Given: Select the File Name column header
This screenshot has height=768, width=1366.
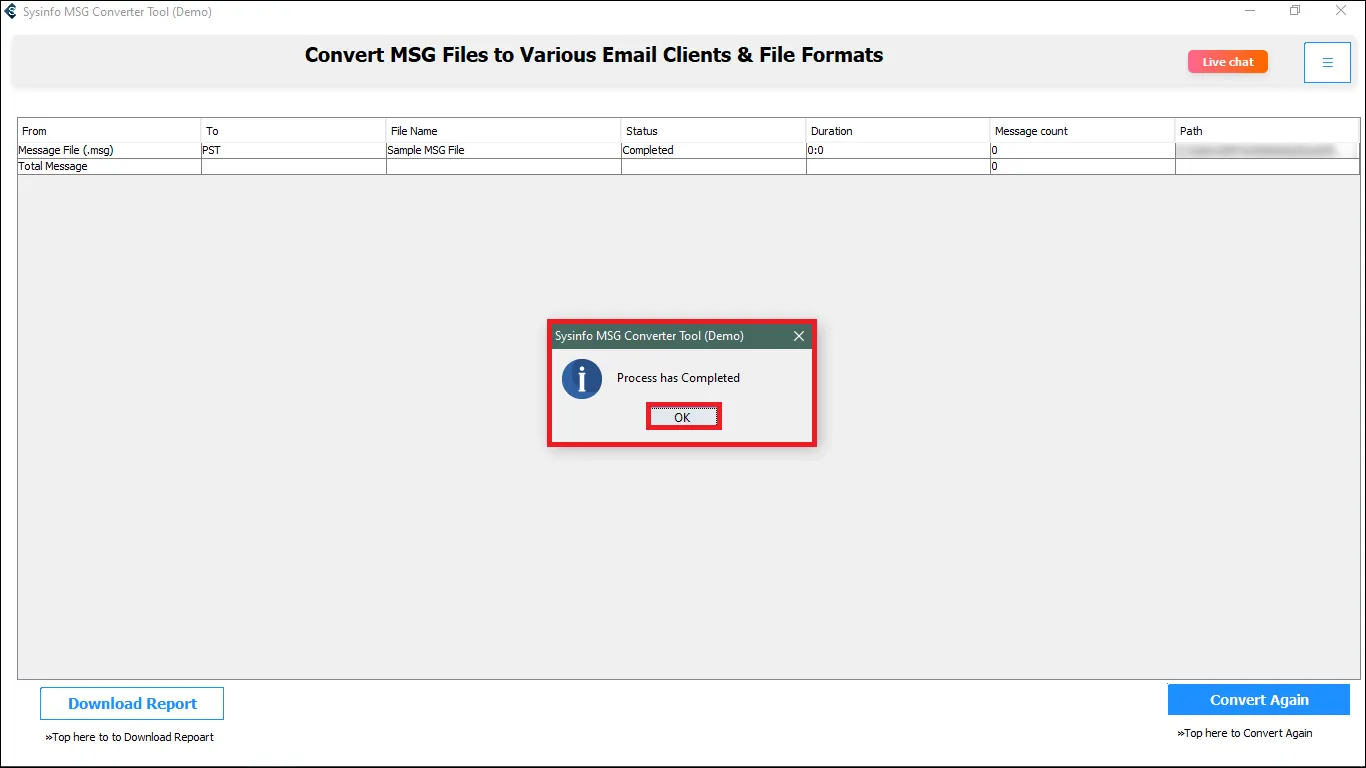Looking at the screenshot, I should pos(504,131).
